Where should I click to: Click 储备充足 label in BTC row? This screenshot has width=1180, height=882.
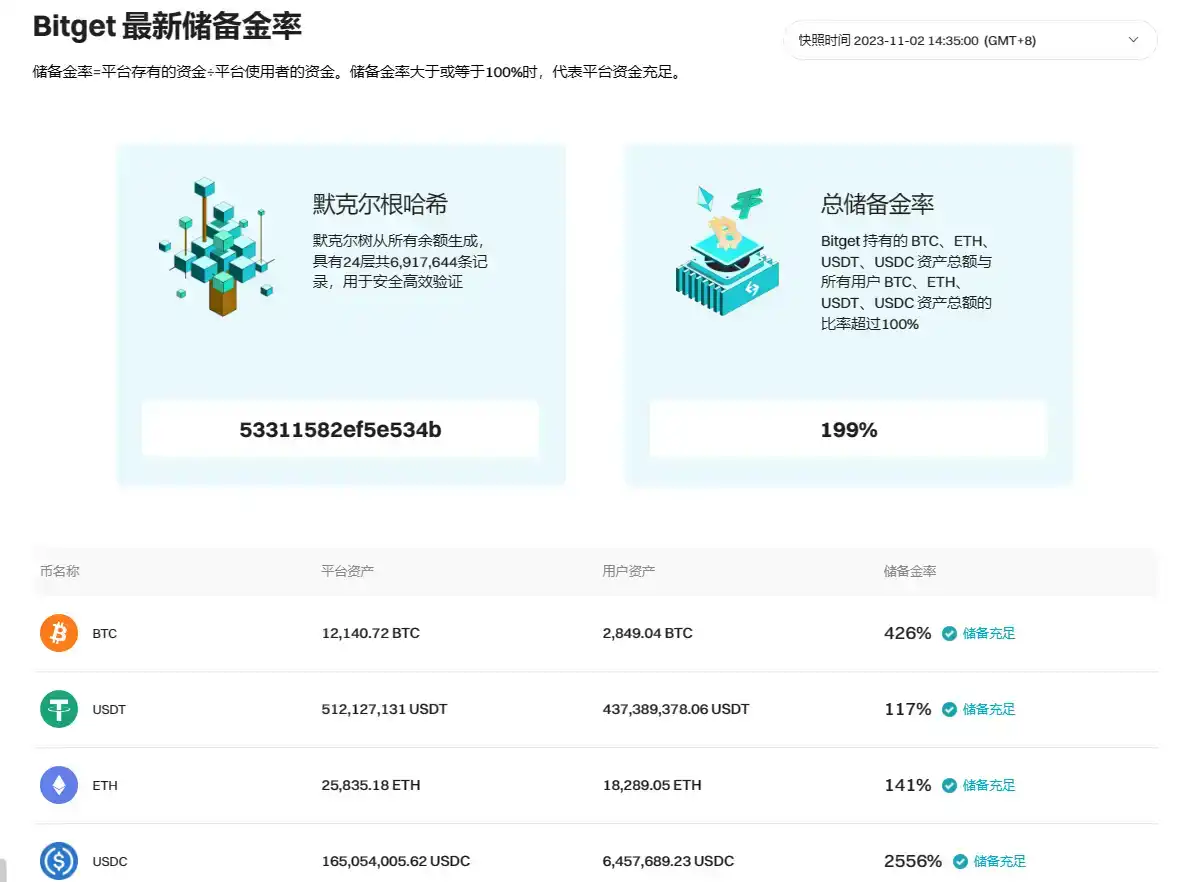point(989,633)
